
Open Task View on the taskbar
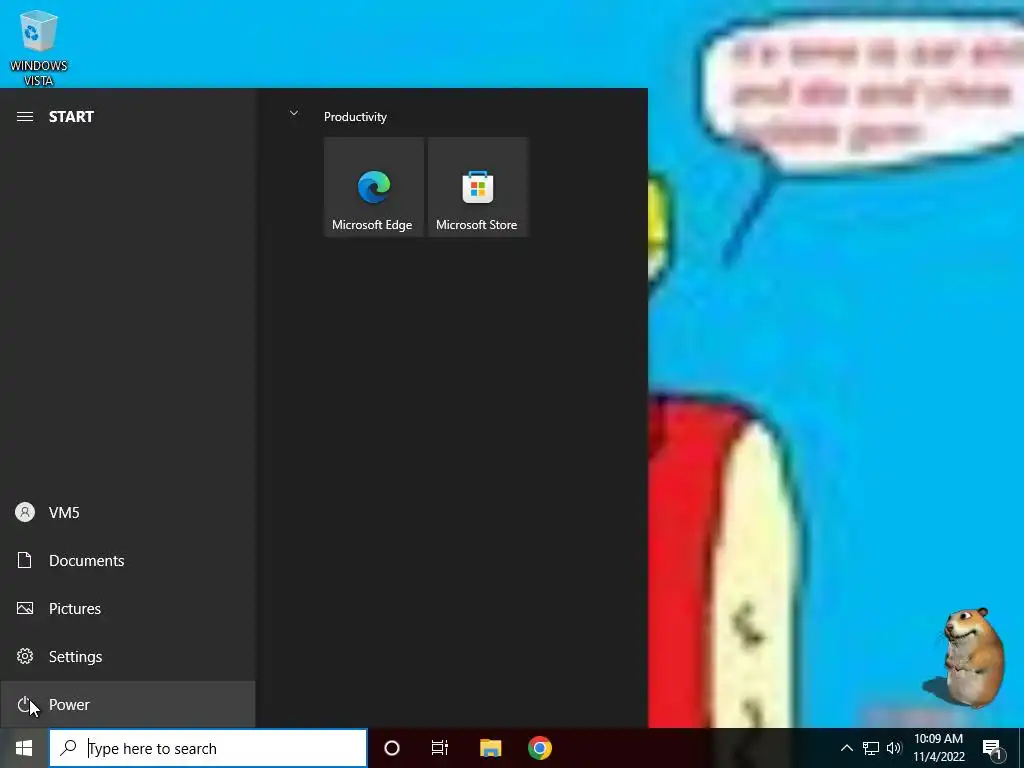[x=440, y=748]
